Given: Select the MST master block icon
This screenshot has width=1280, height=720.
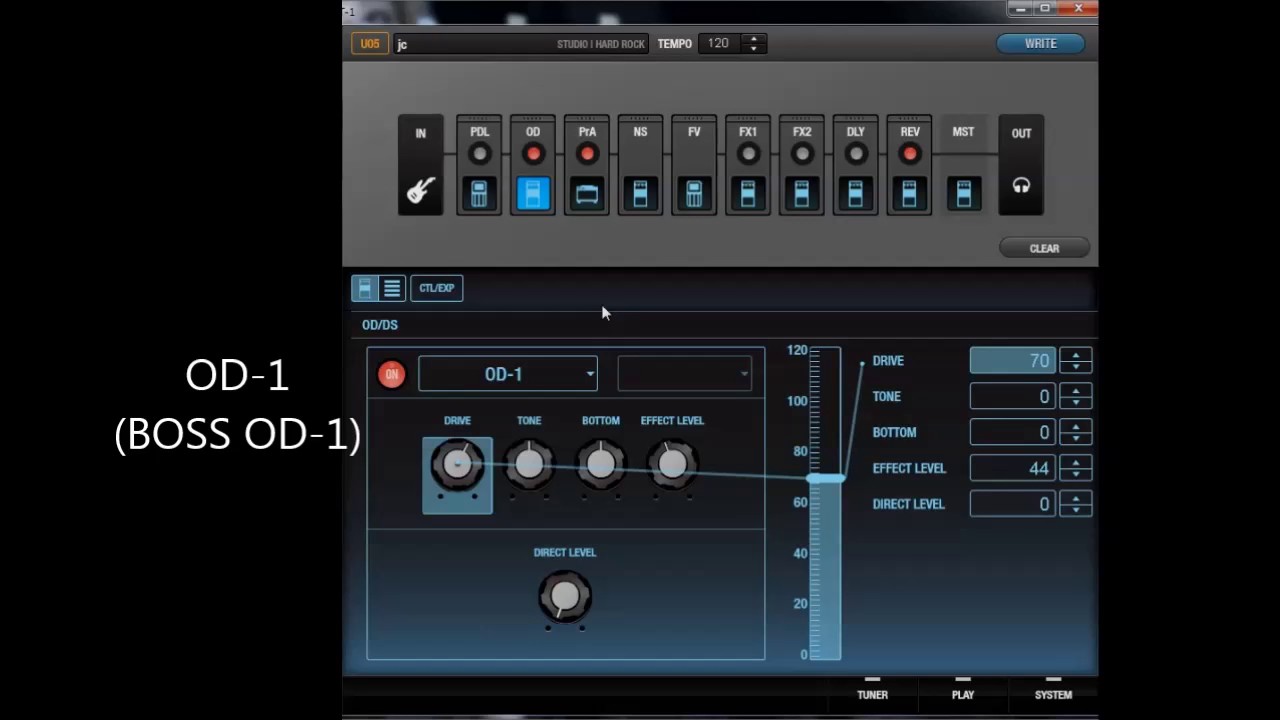Looking at the screenshot, I should tap(964, 194).
